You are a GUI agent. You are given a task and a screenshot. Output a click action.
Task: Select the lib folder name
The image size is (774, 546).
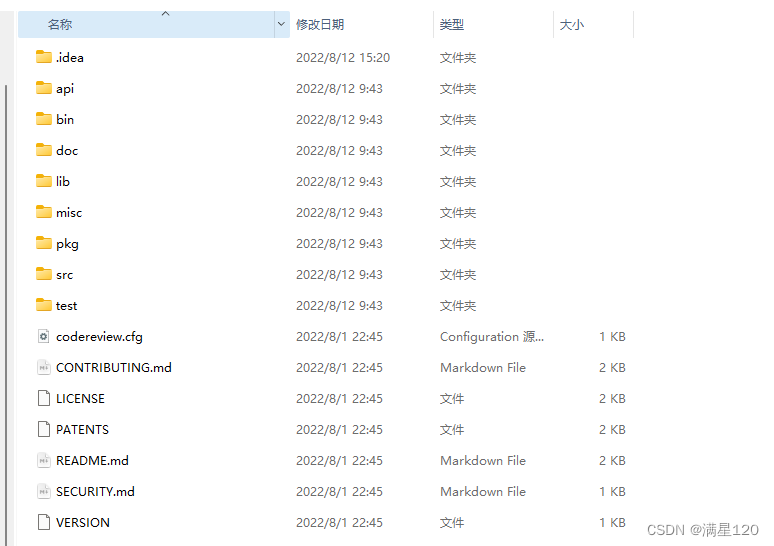[63, 182]
